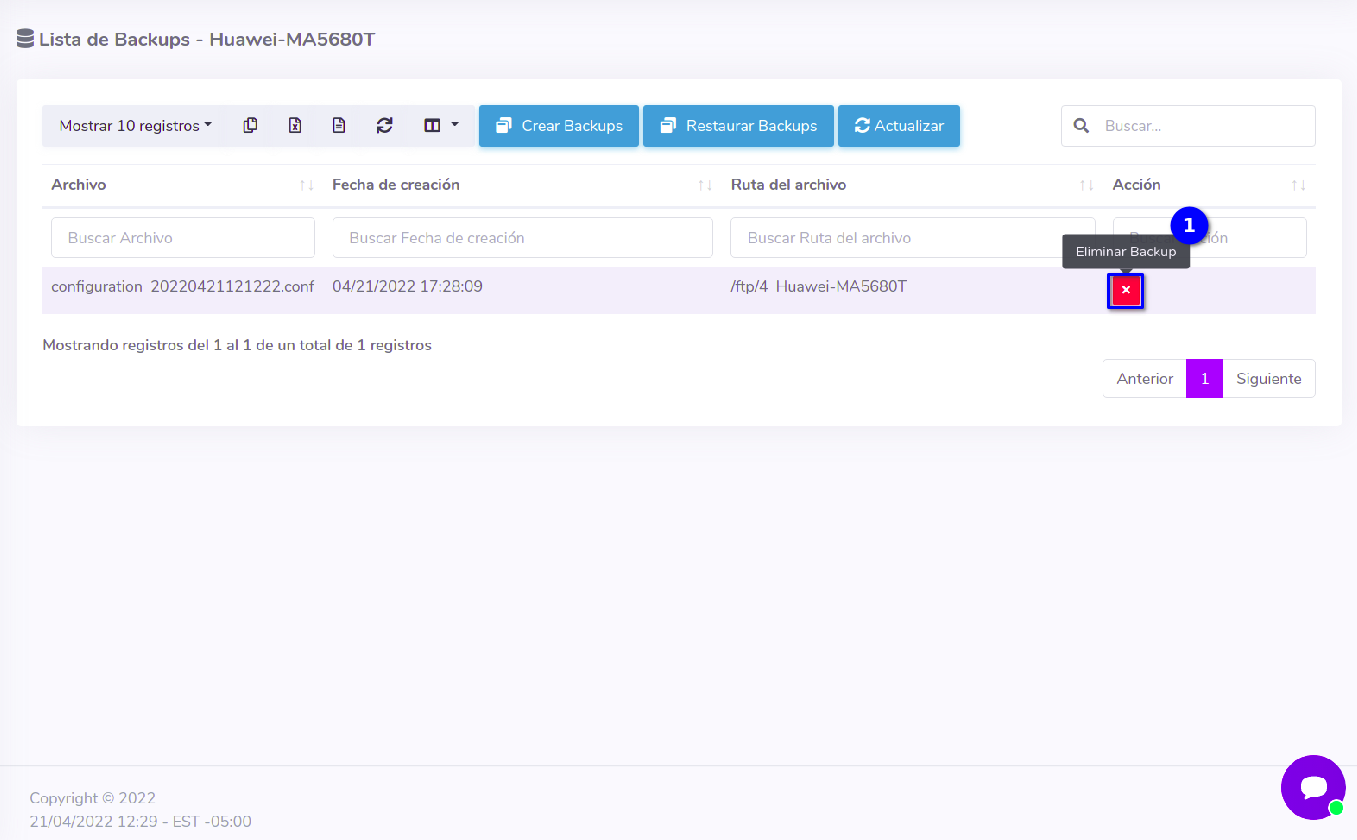Sort by Archivo column arrows
The width and height of the screenshot is (1357, 840).
[306, 185]
